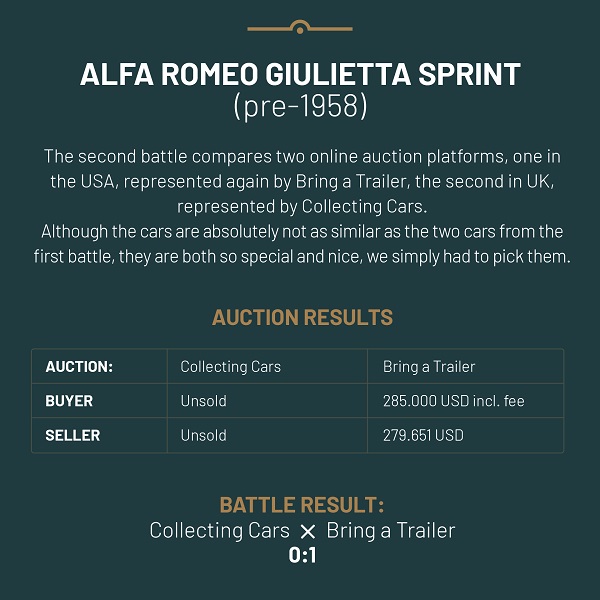Screen dimensions: 600x600
Task: Click the AUCTION RESULTS heading
Action: tap(302, 317)
